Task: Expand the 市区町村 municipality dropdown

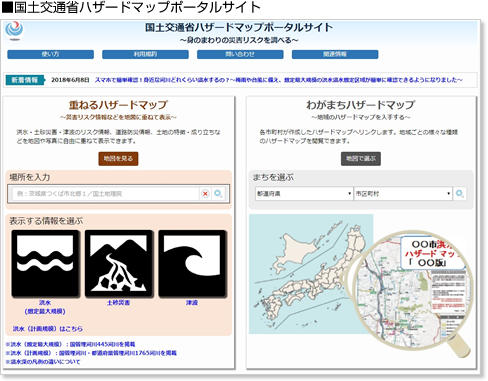Action: [x=403, y=194]
